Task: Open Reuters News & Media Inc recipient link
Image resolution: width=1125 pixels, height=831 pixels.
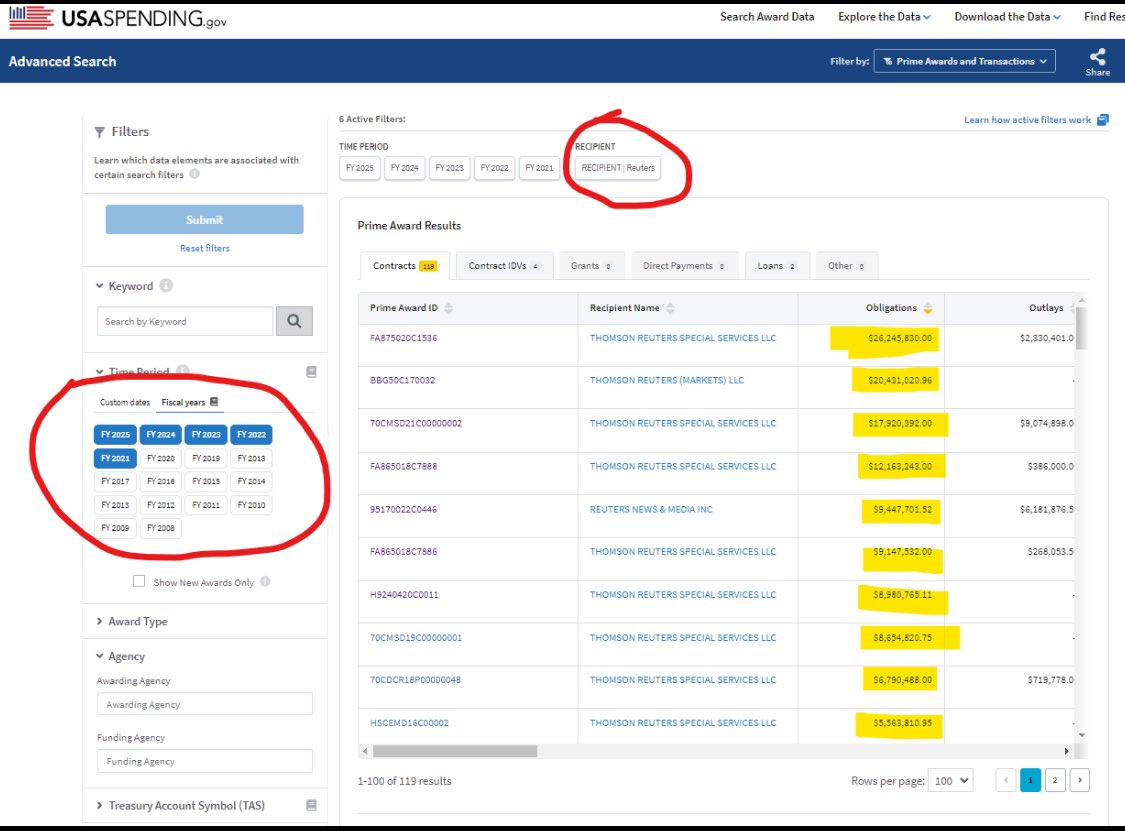Action: point(651,510)
